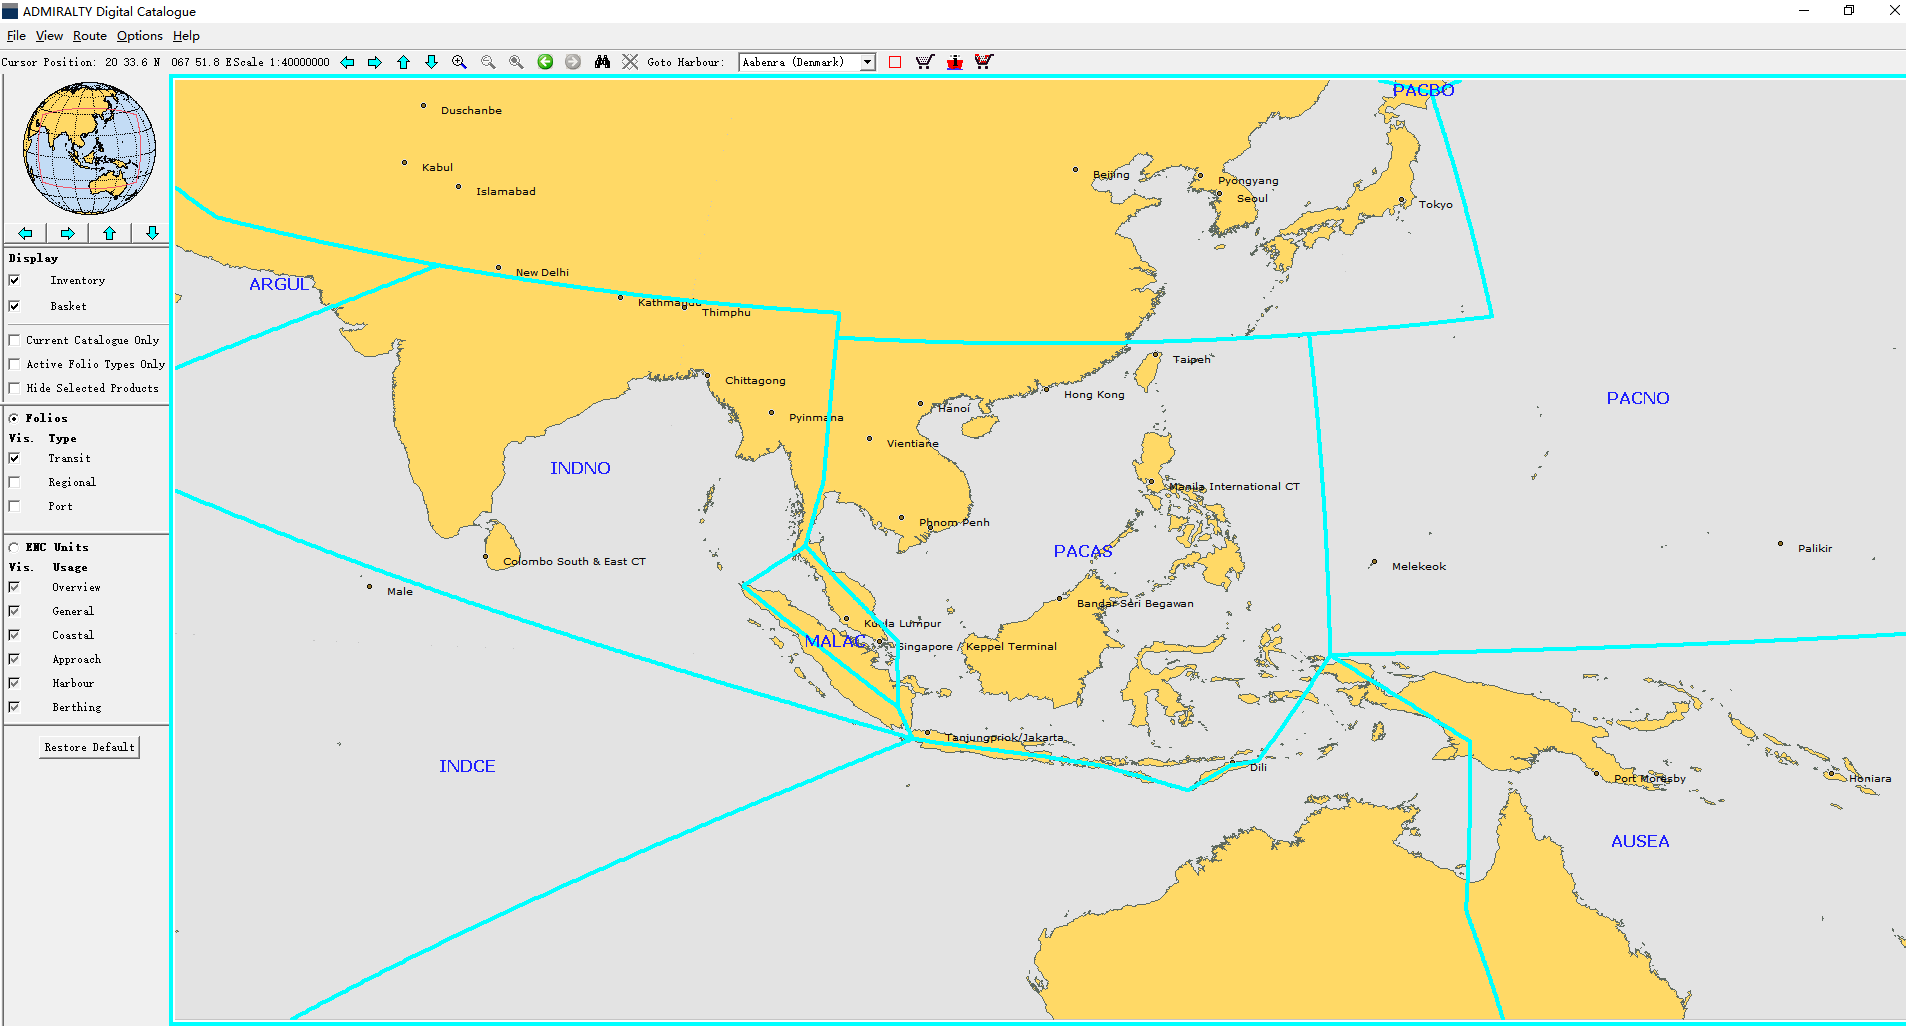This screenshot has width=1906, height=1026.
Task: Select the ARGUL folio label
Action: tap(280, 284)
